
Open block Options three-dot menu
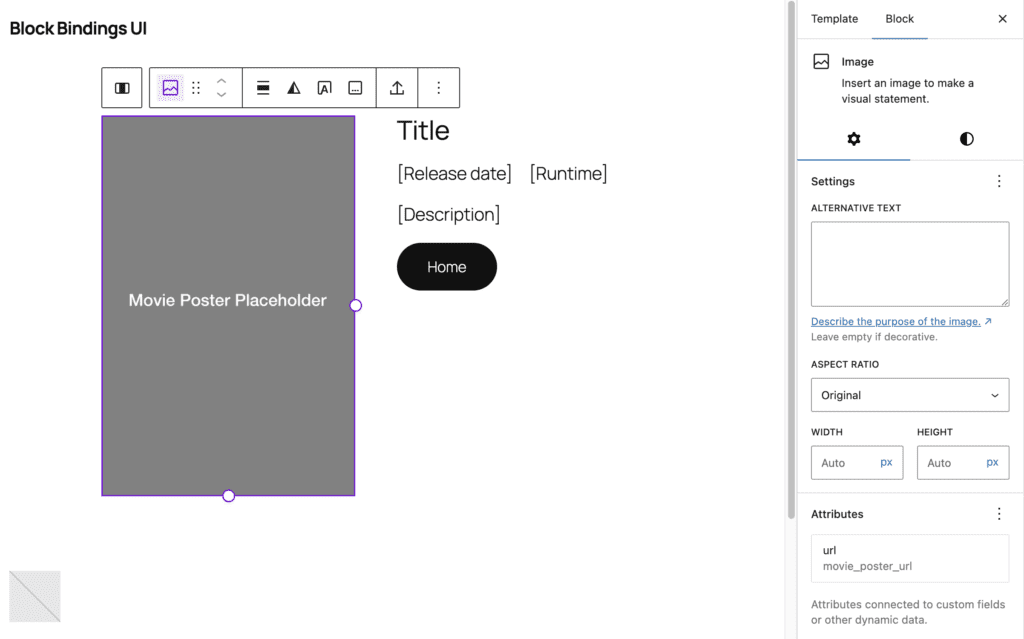point(439,88)
